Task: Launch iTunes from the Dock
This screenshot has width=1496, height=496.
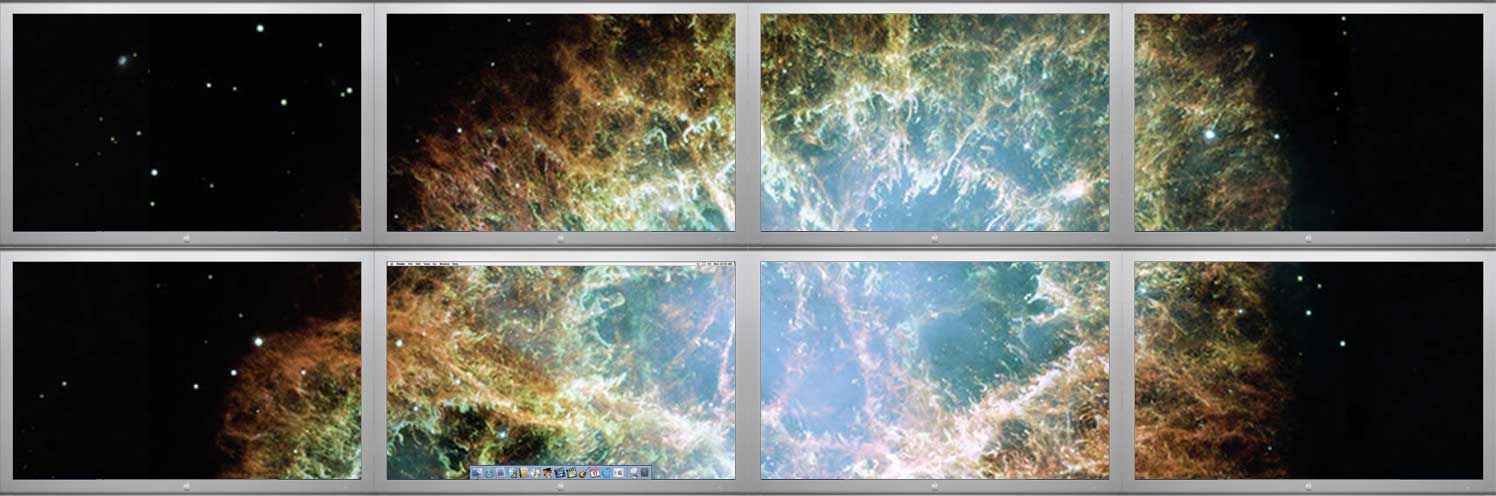Action: pos(535,472)
